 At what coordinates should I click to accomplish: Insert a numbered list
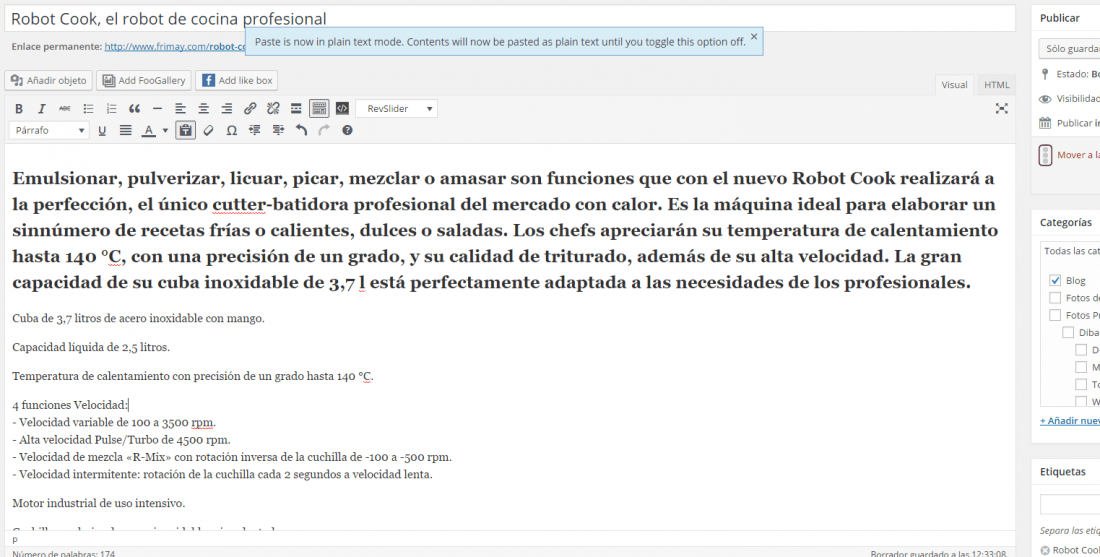tap(111, 109)
